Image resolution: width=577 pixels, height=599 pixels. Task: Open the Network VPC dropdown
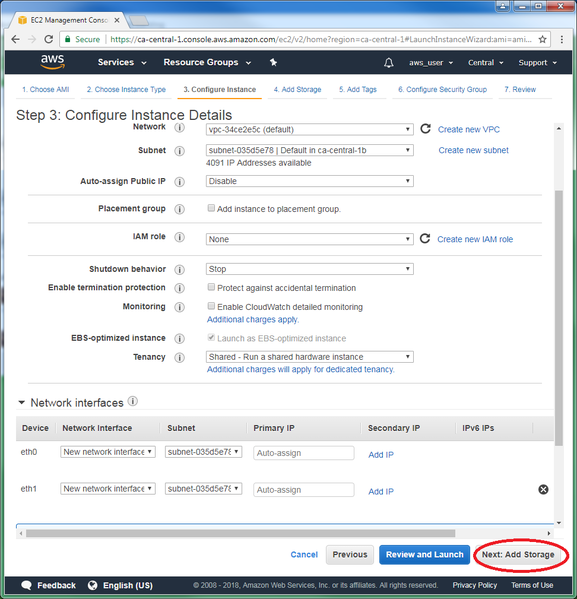[x=310, y=130]
